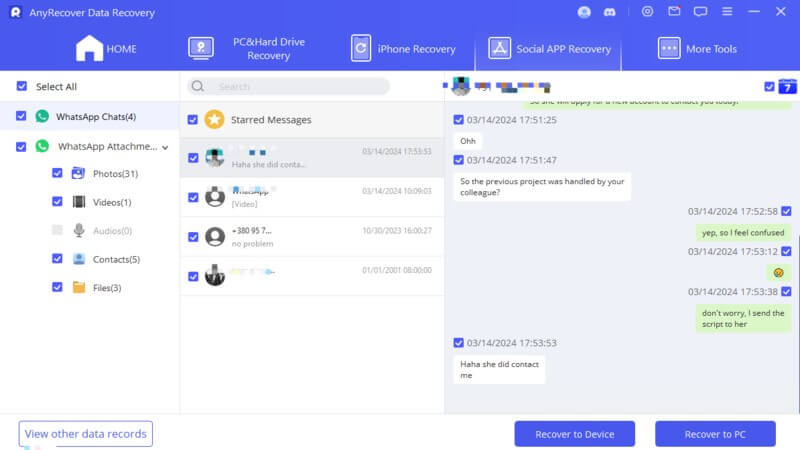Click View other data records button
The width and height of the screenshot is (800, 450).
point(86,434)
